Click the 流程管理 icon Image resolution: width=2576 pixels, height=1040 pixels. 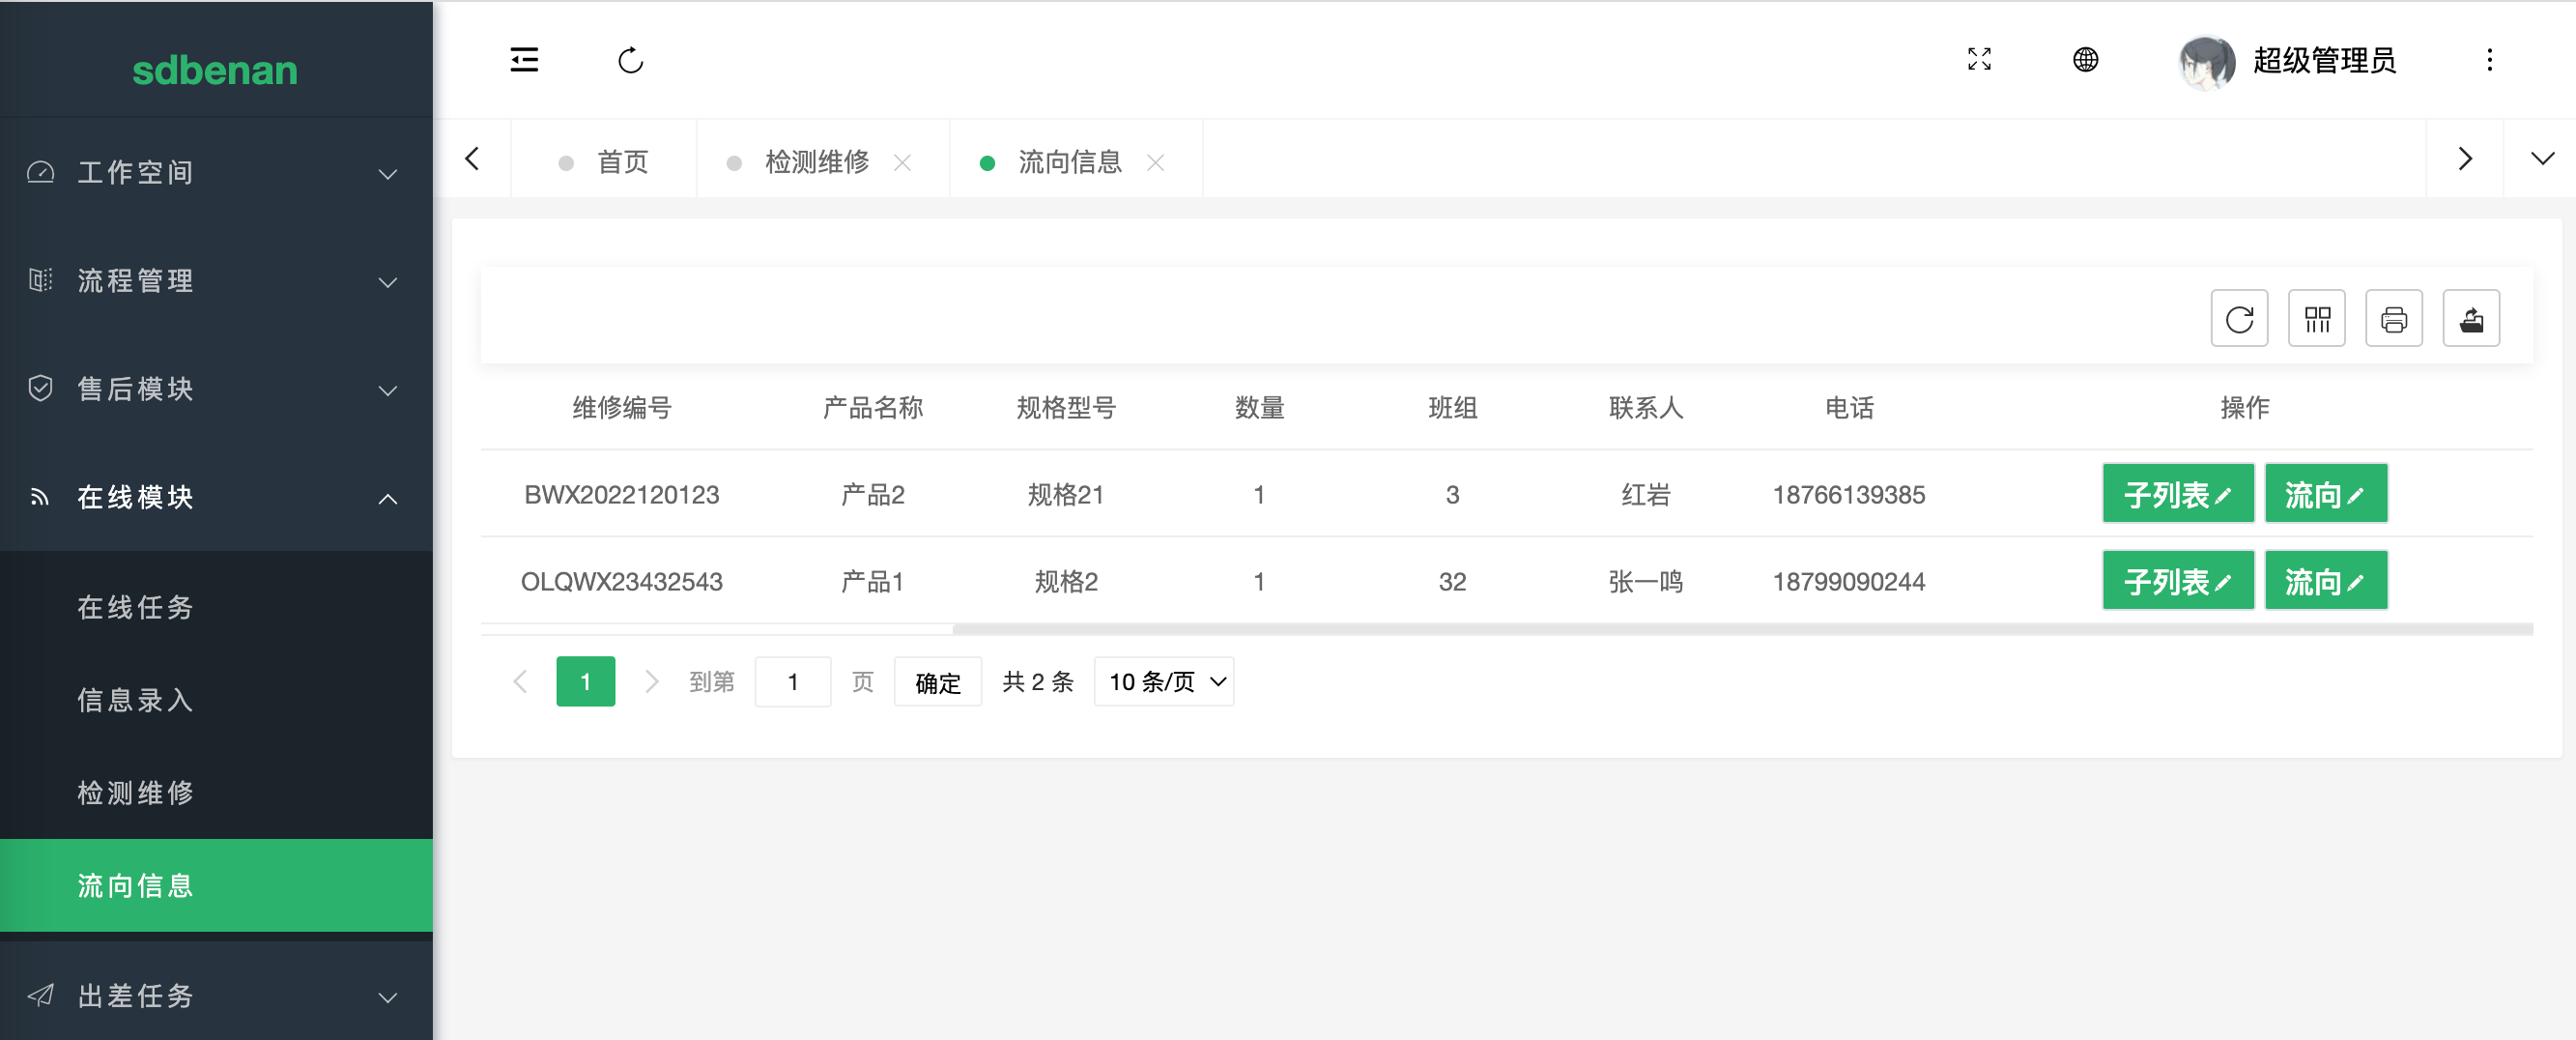click(x=40, y=281)
